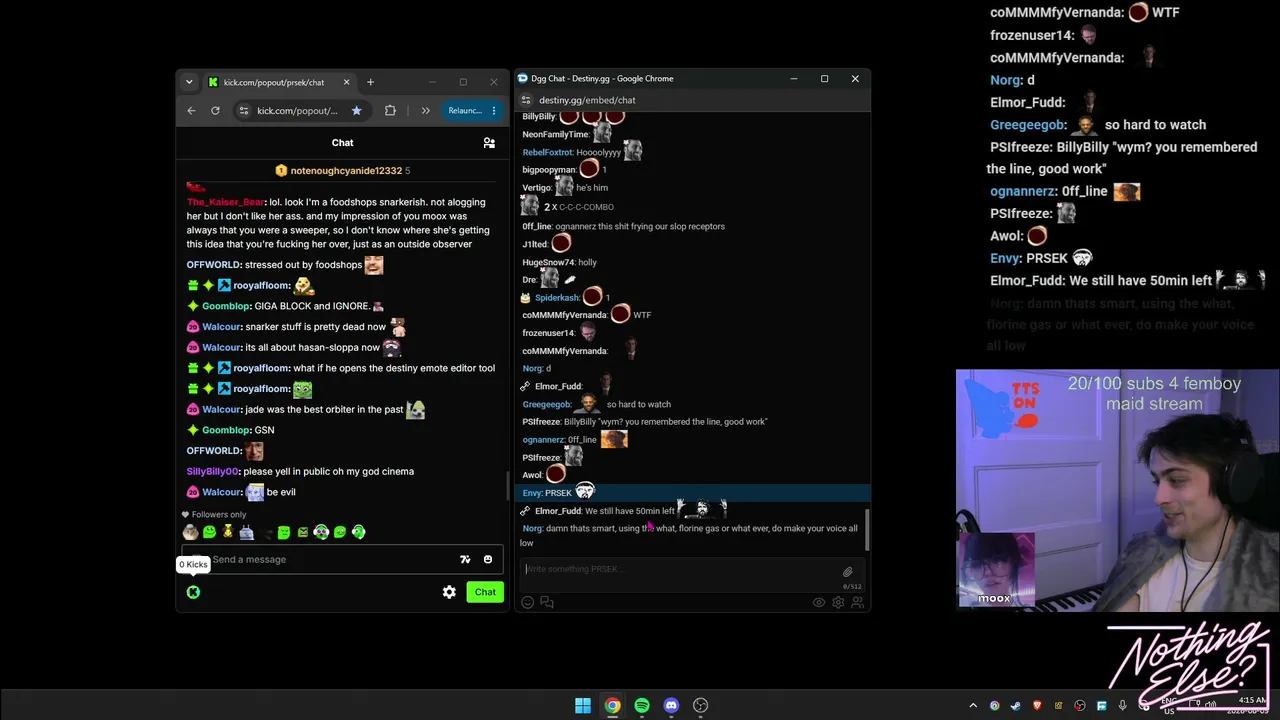Click the Kick address bar URL
This screenshot has width=1280, height=720.
297,111
